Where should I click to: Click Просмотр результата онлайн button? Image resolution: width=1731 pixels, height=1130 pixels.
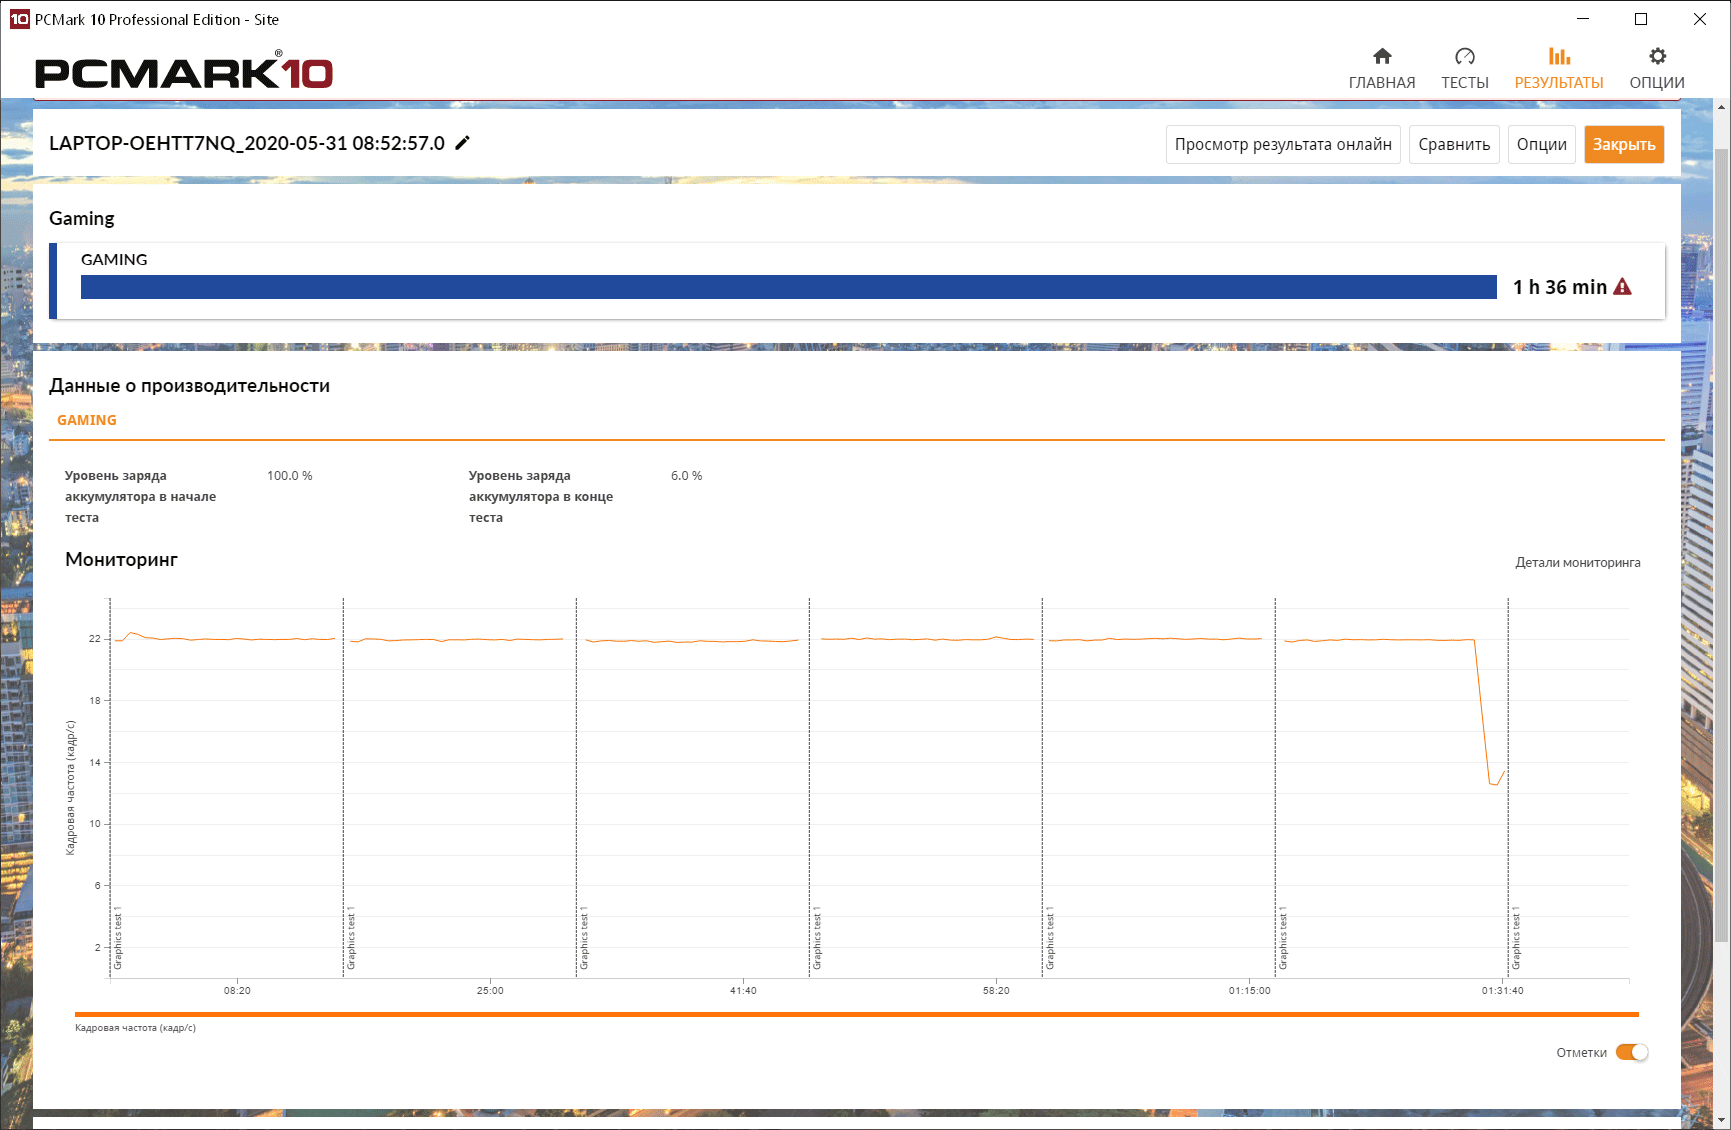pyautogui.click(x=1283, y=144)
